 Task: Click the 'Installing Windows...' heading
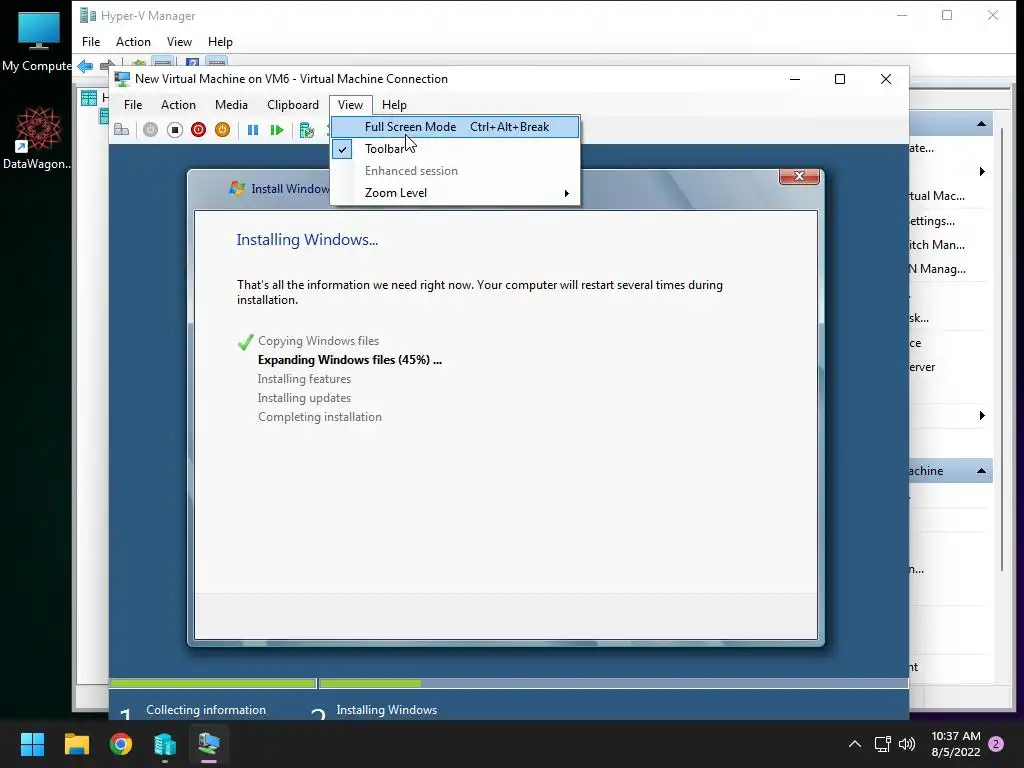pyautogui.click(x=307, y=240)
